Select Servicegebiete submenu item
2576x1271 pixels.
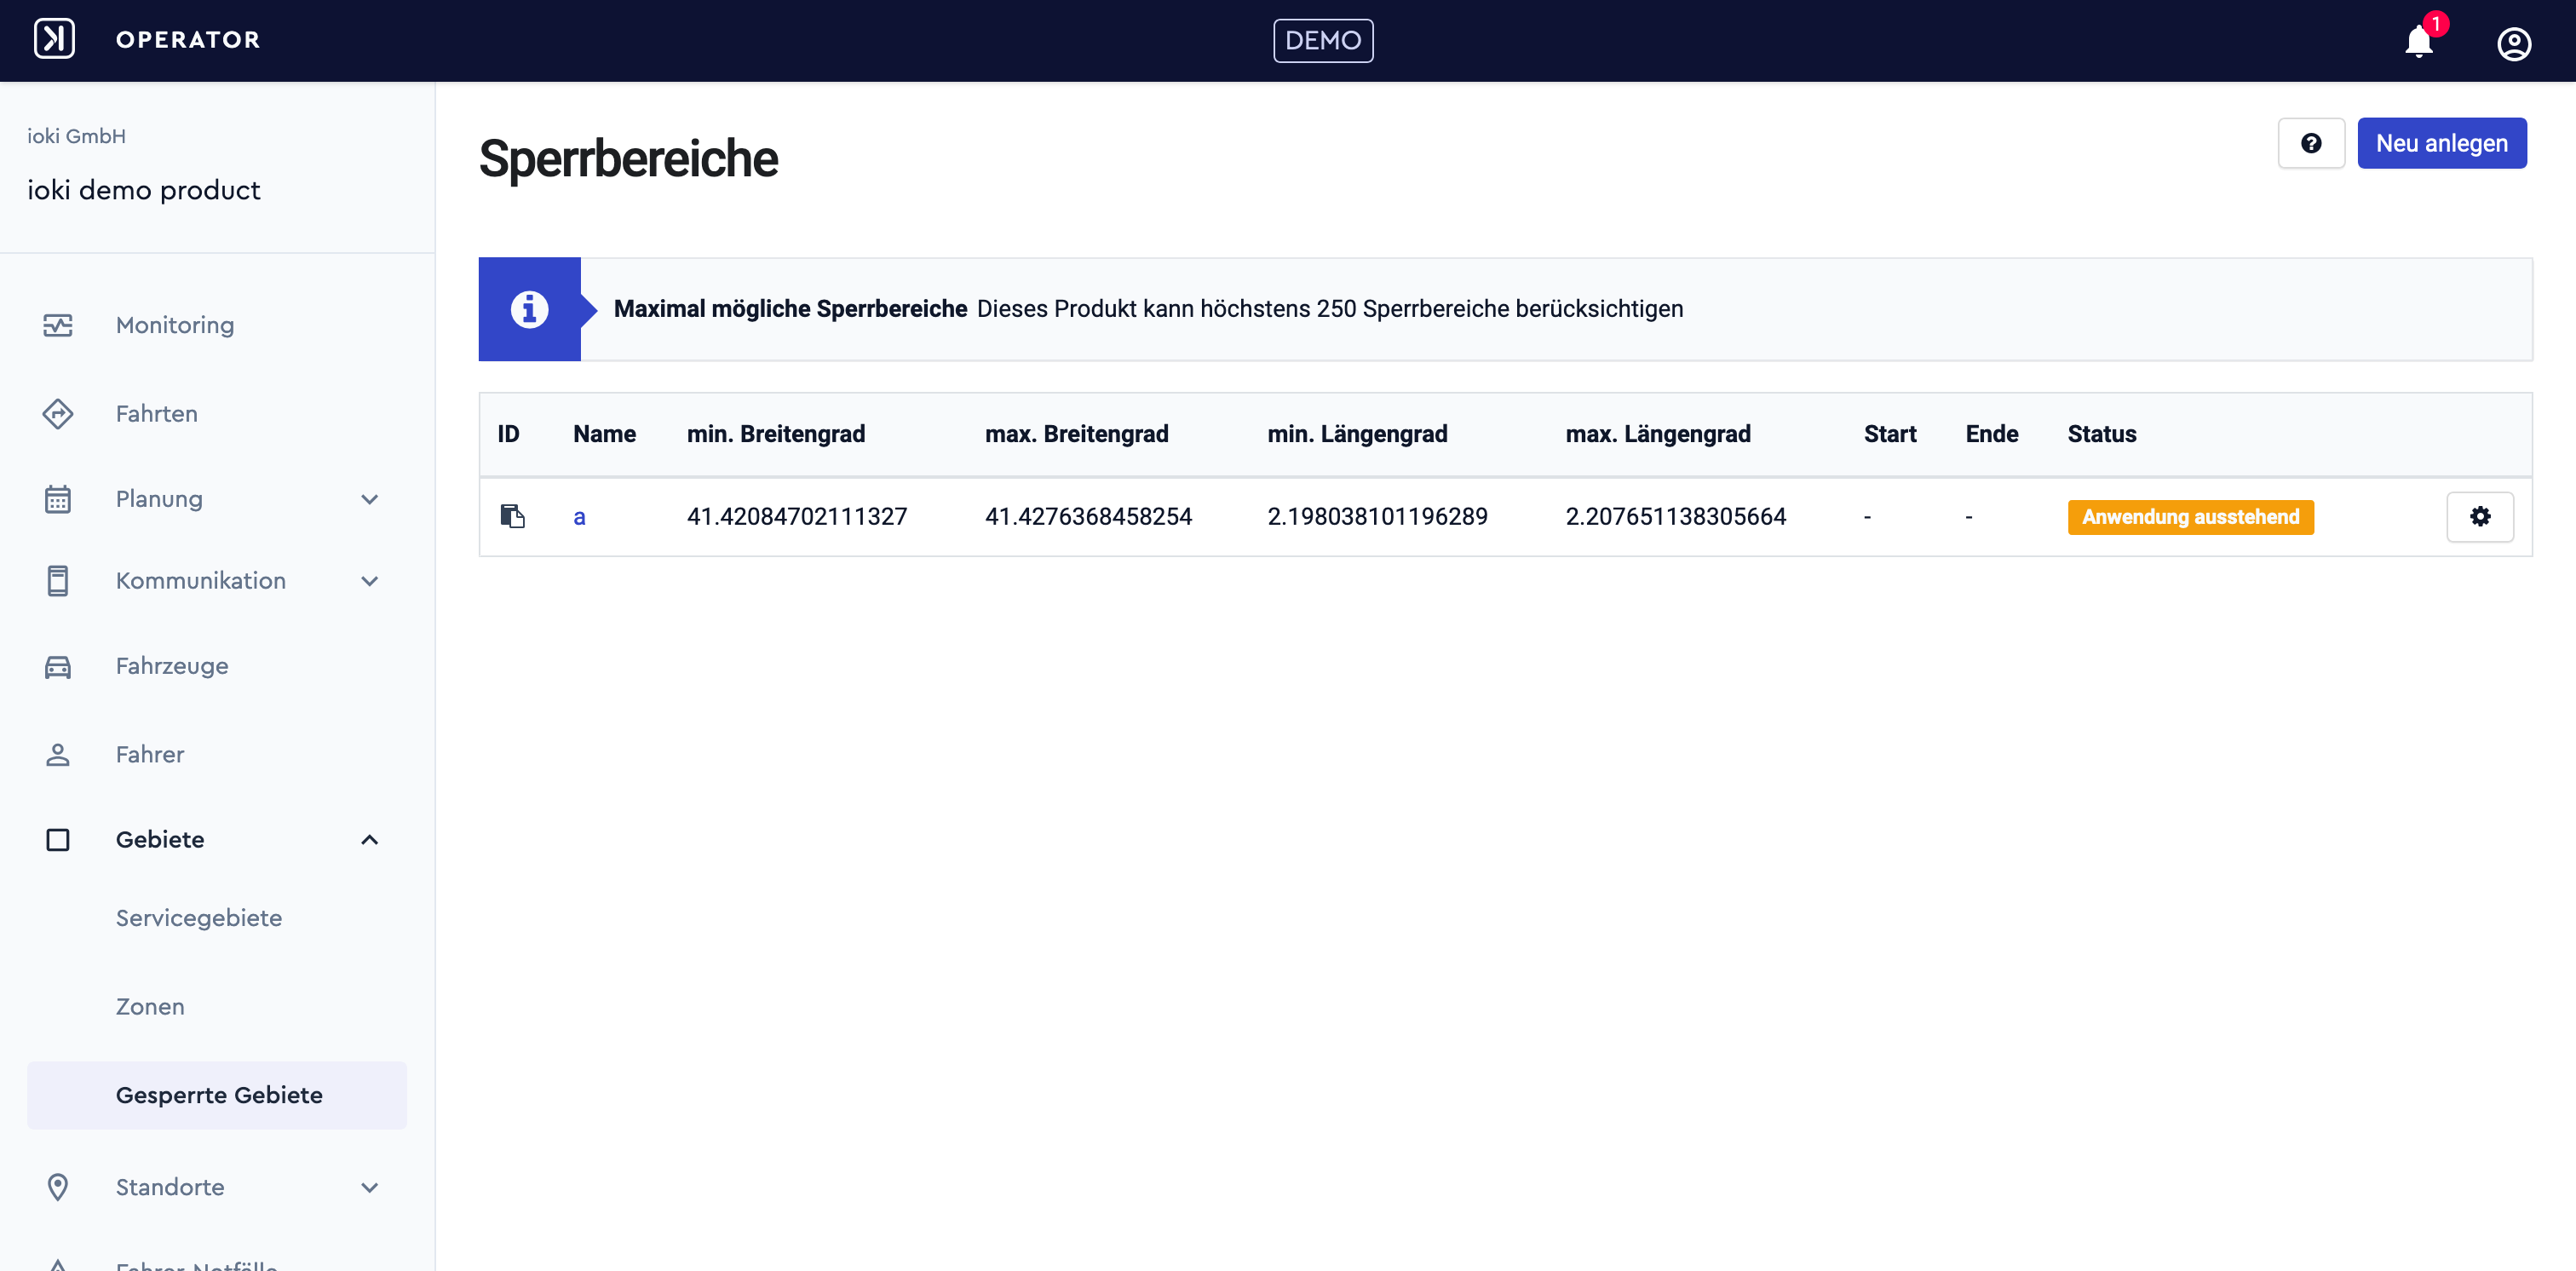pos(199,918)
